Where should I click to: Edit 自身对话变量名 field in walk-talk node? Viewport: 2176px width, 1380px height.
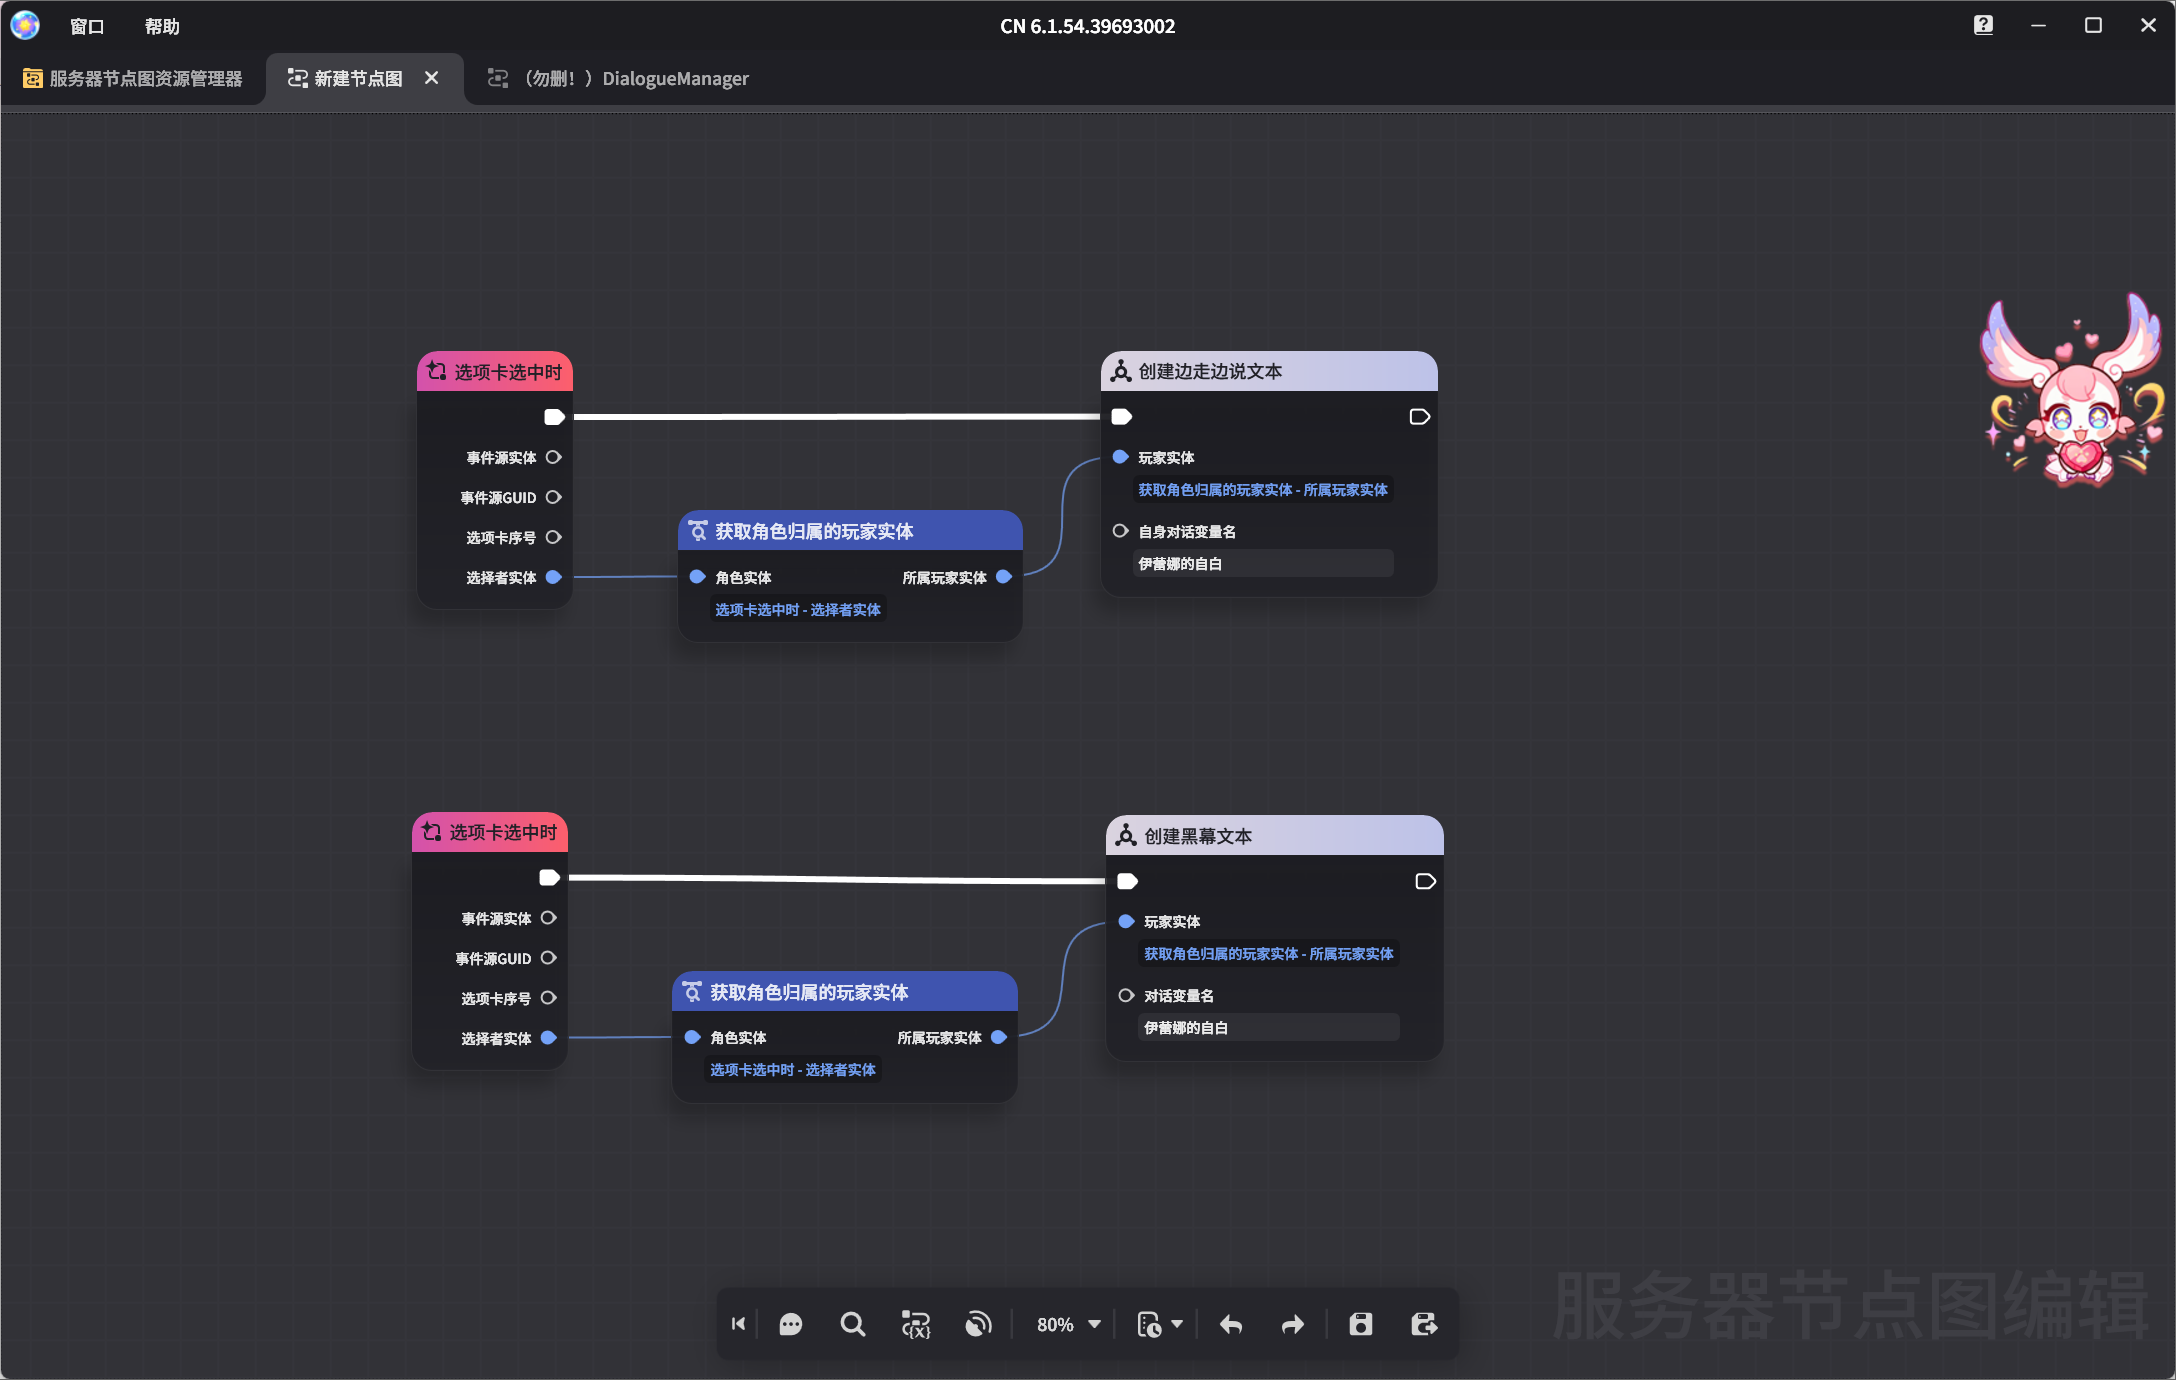[x=1262, y=564]
